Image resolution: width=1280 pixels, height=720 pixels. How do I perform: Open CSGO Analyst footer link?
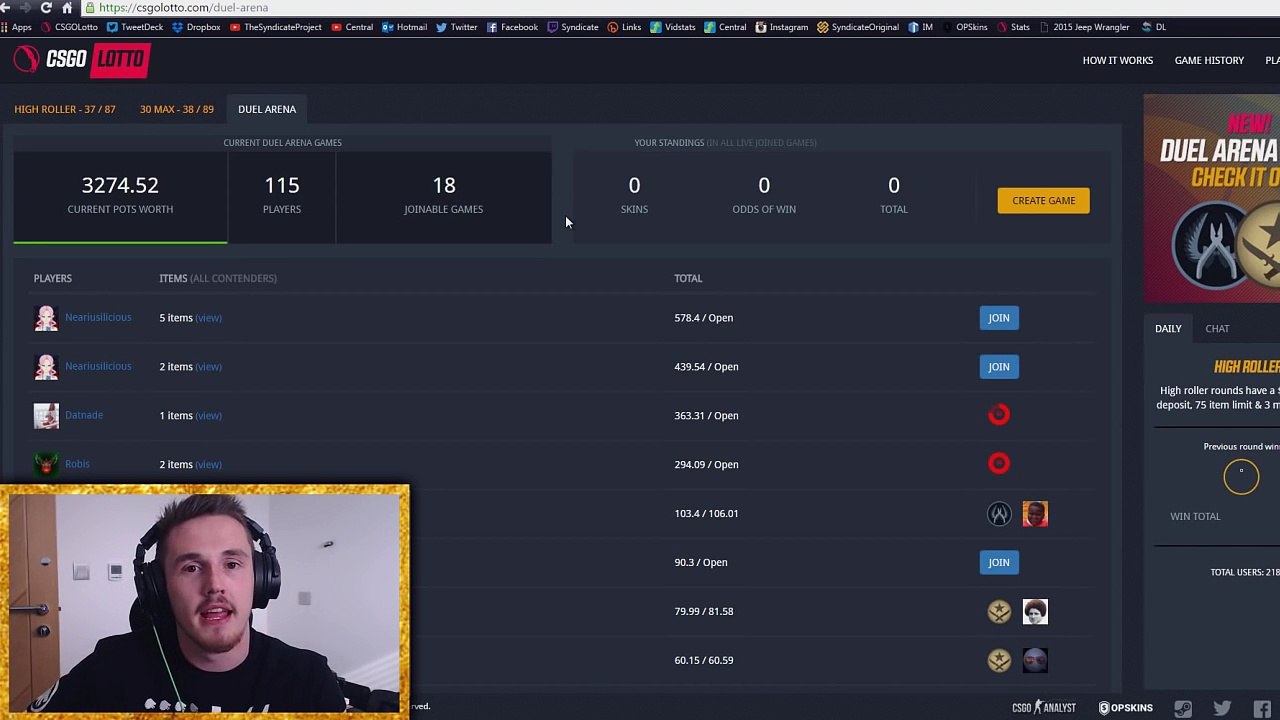1044,708
